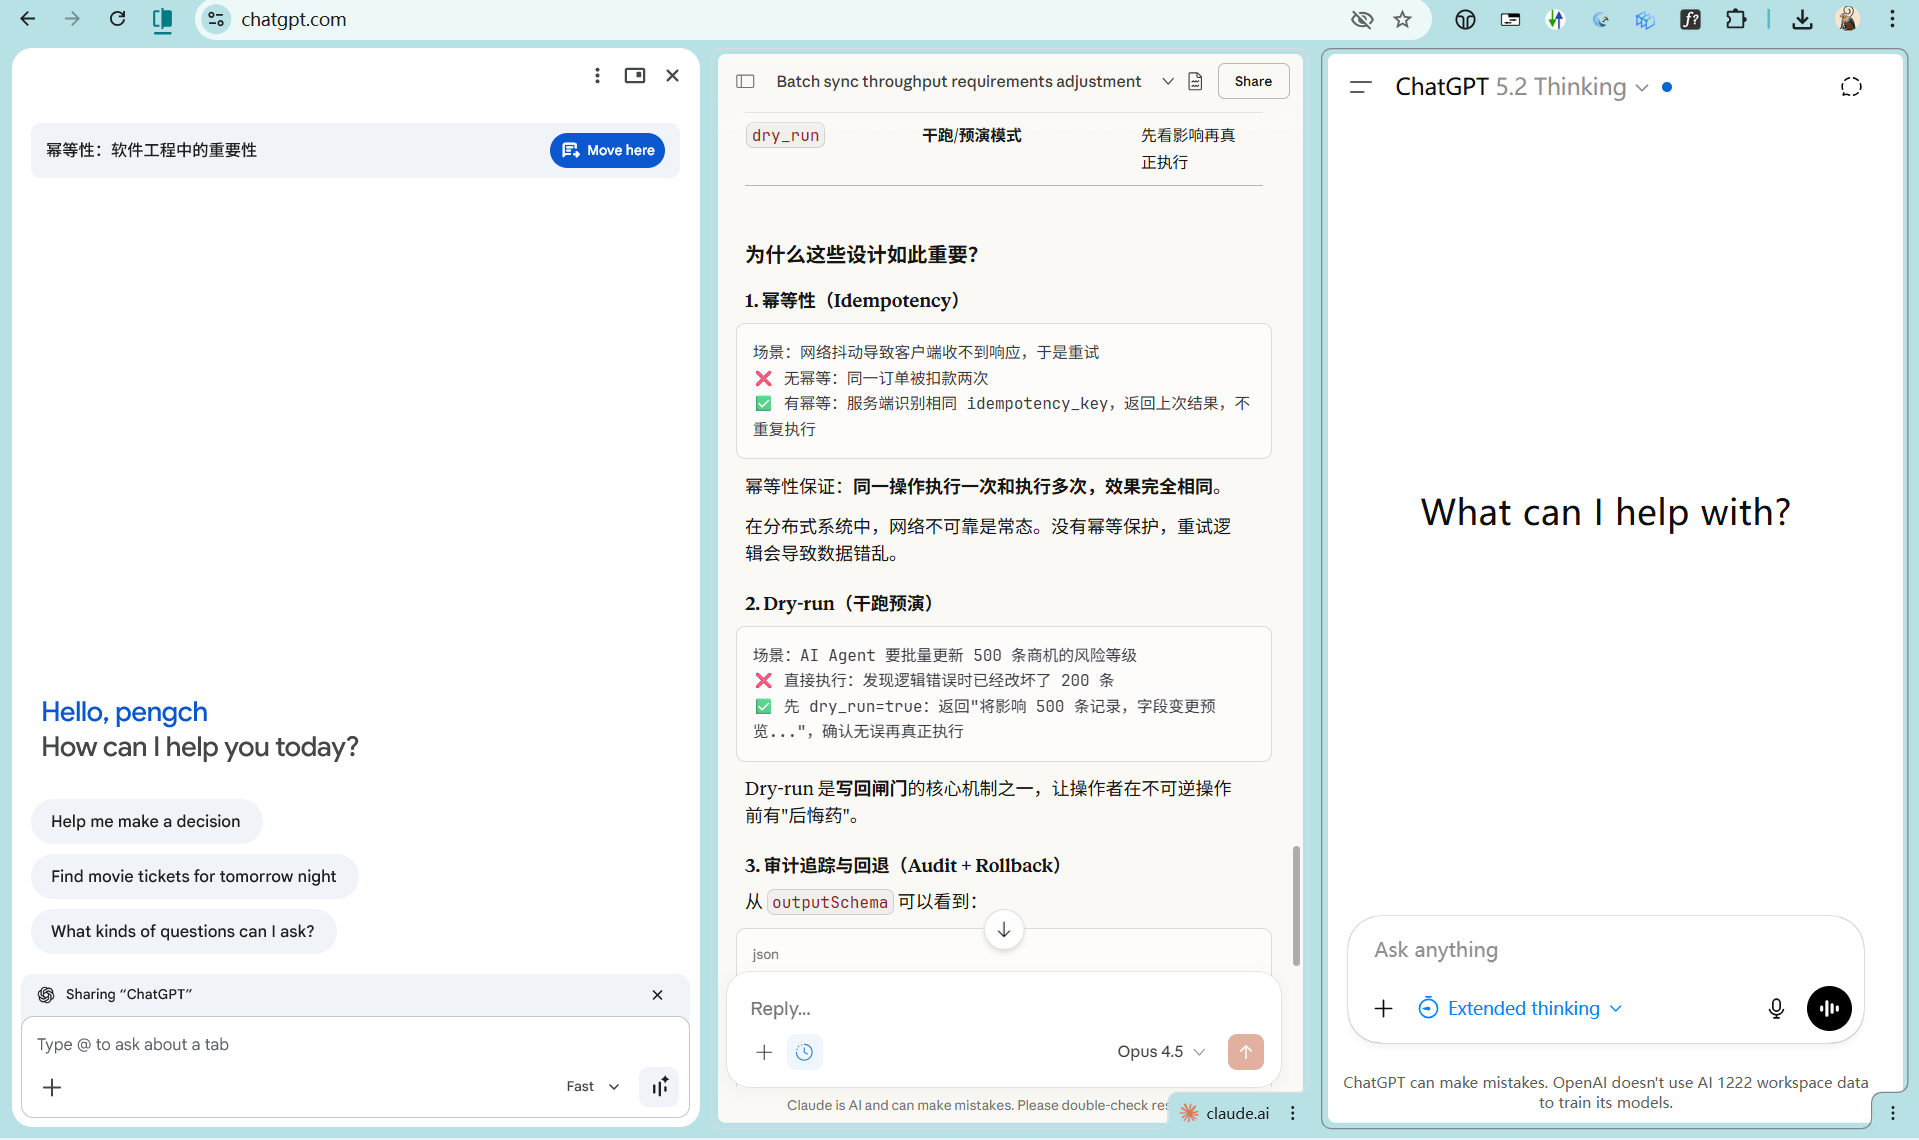The image size is (1919, 1140).
Task: Select 'Help me make a decision' suggestion
Action: pos(146,821)
